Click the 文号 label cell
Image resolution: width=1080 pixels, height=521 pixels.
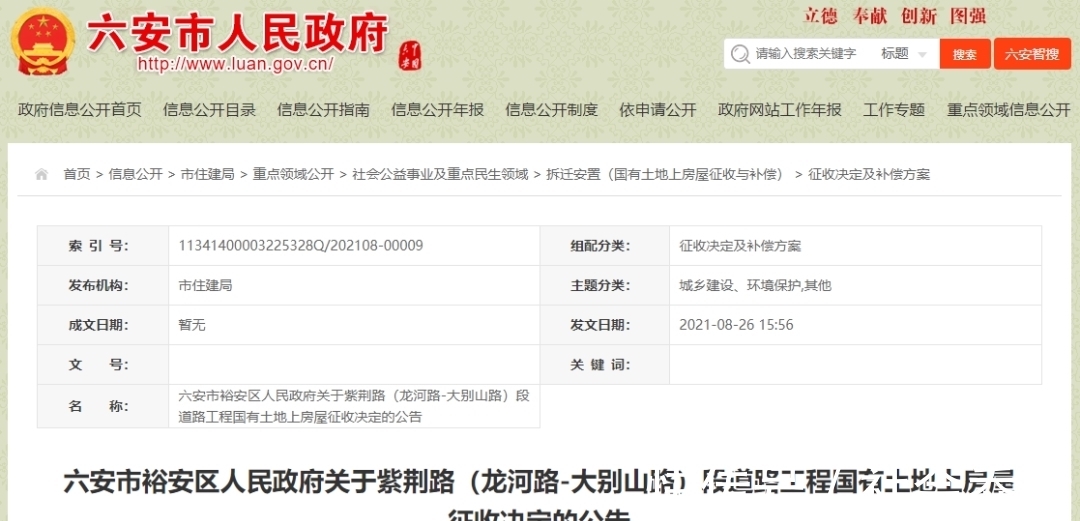[x=103, y=365]
